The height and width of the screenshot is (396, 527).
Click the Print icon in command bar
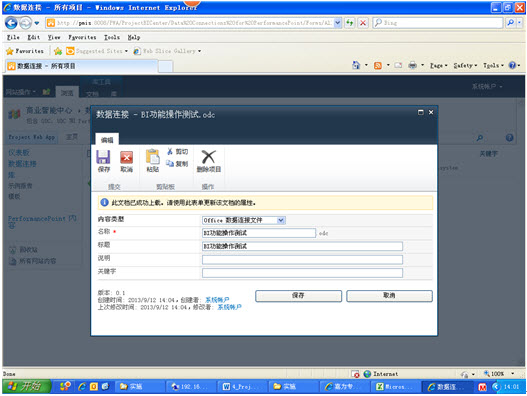[x=412, y=66]
